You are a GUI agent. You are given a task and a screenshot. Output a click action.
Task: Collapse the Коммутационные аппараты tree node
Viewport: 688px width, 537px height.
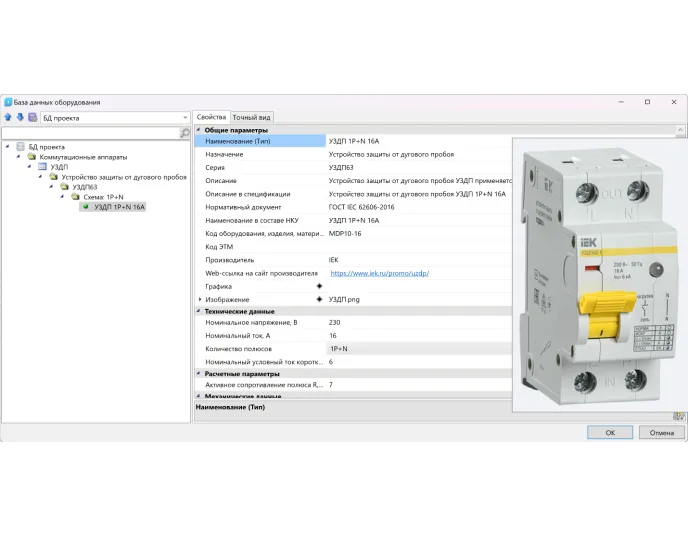coord(20,156)
